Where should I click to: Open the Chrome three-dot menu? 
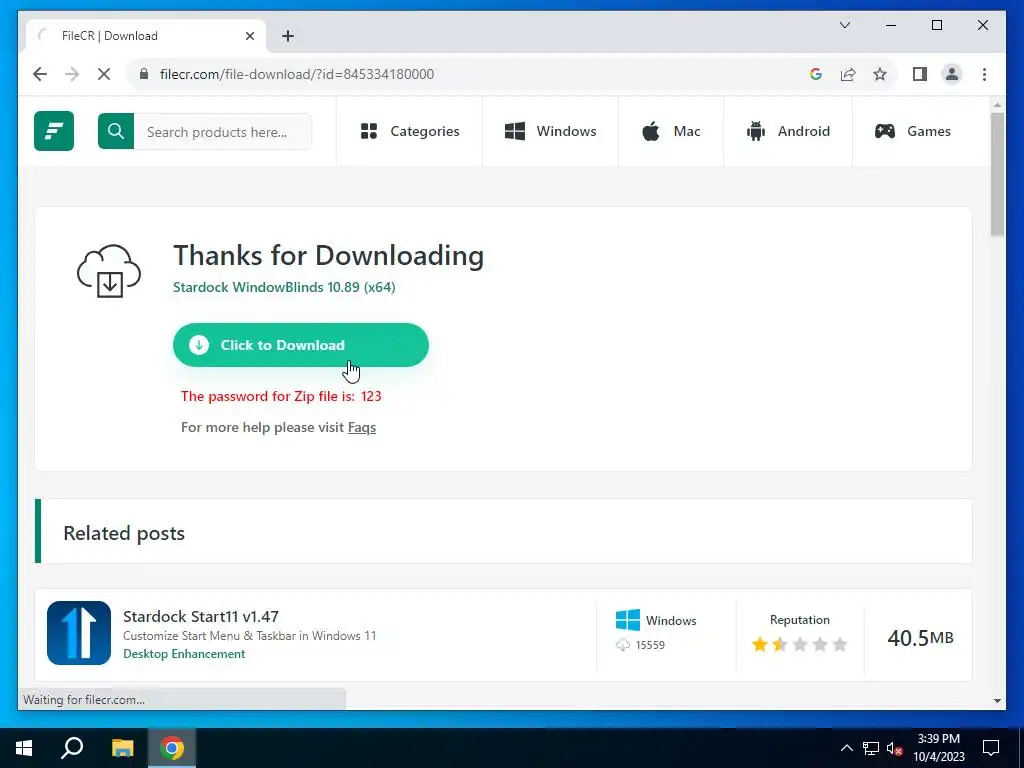tap(984, 74)
